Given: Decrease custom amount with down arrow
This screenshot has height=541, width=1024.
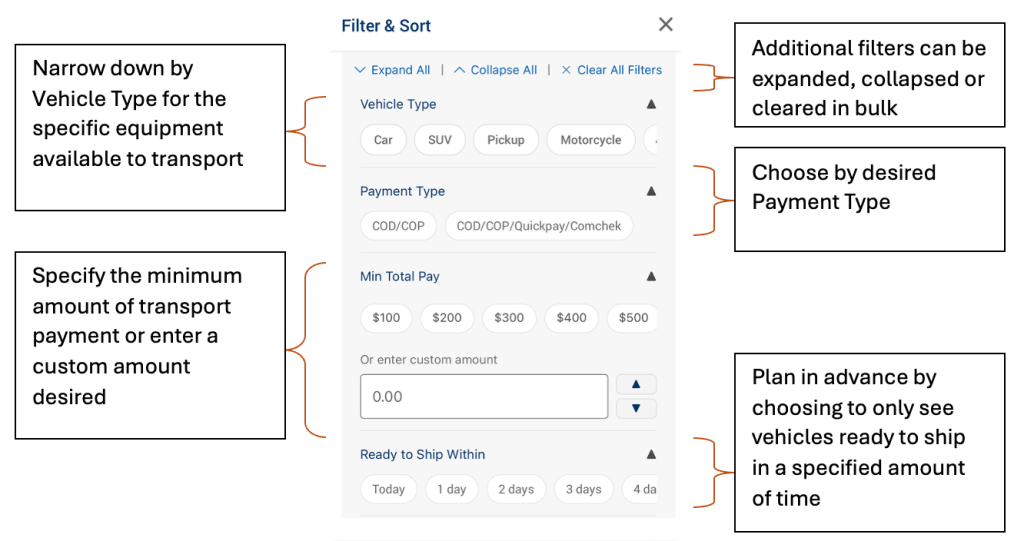Looking at the screenshot, I should [x=636, y=408].
